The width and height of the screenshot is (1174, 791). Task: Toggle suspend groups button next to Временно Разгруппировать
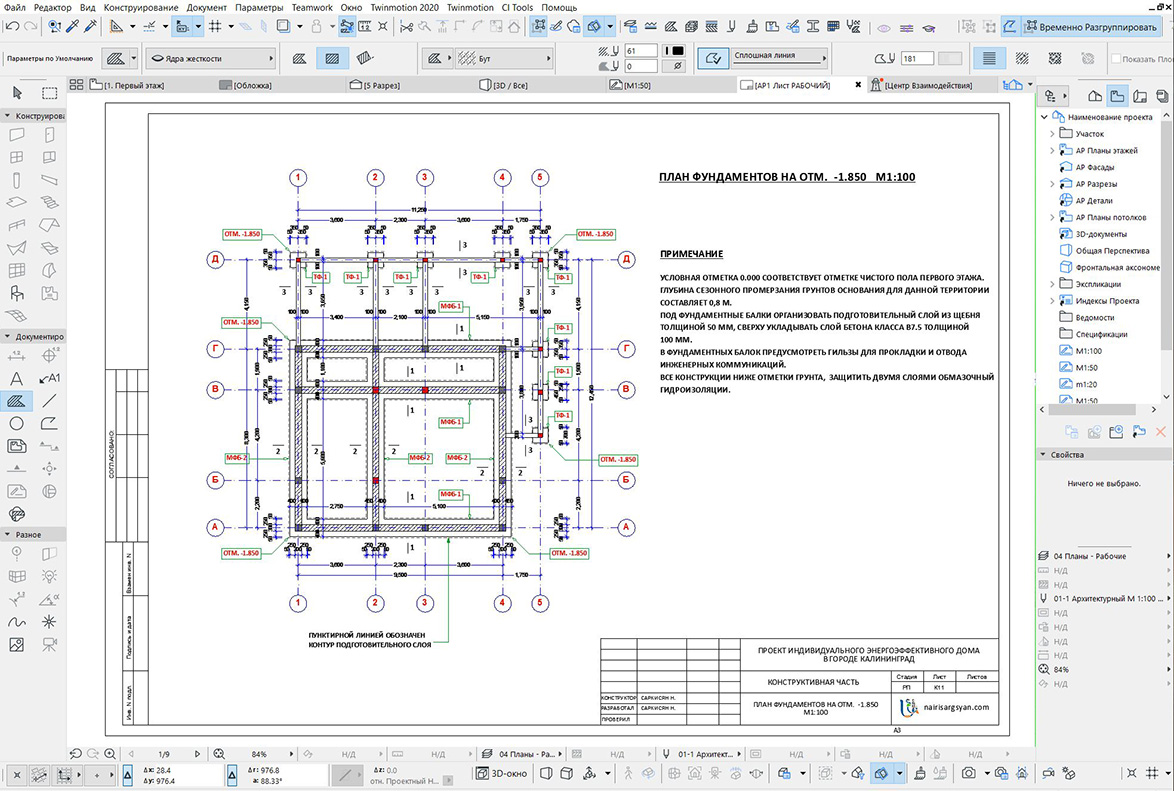1009,27
